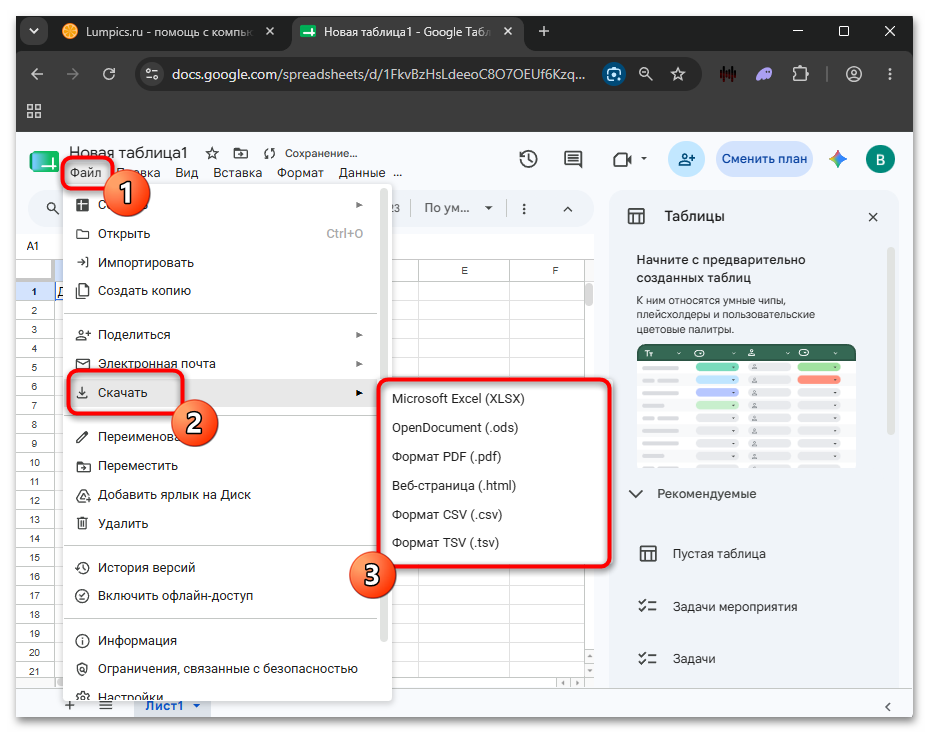Start a video call with camera icon

[622, 159]
